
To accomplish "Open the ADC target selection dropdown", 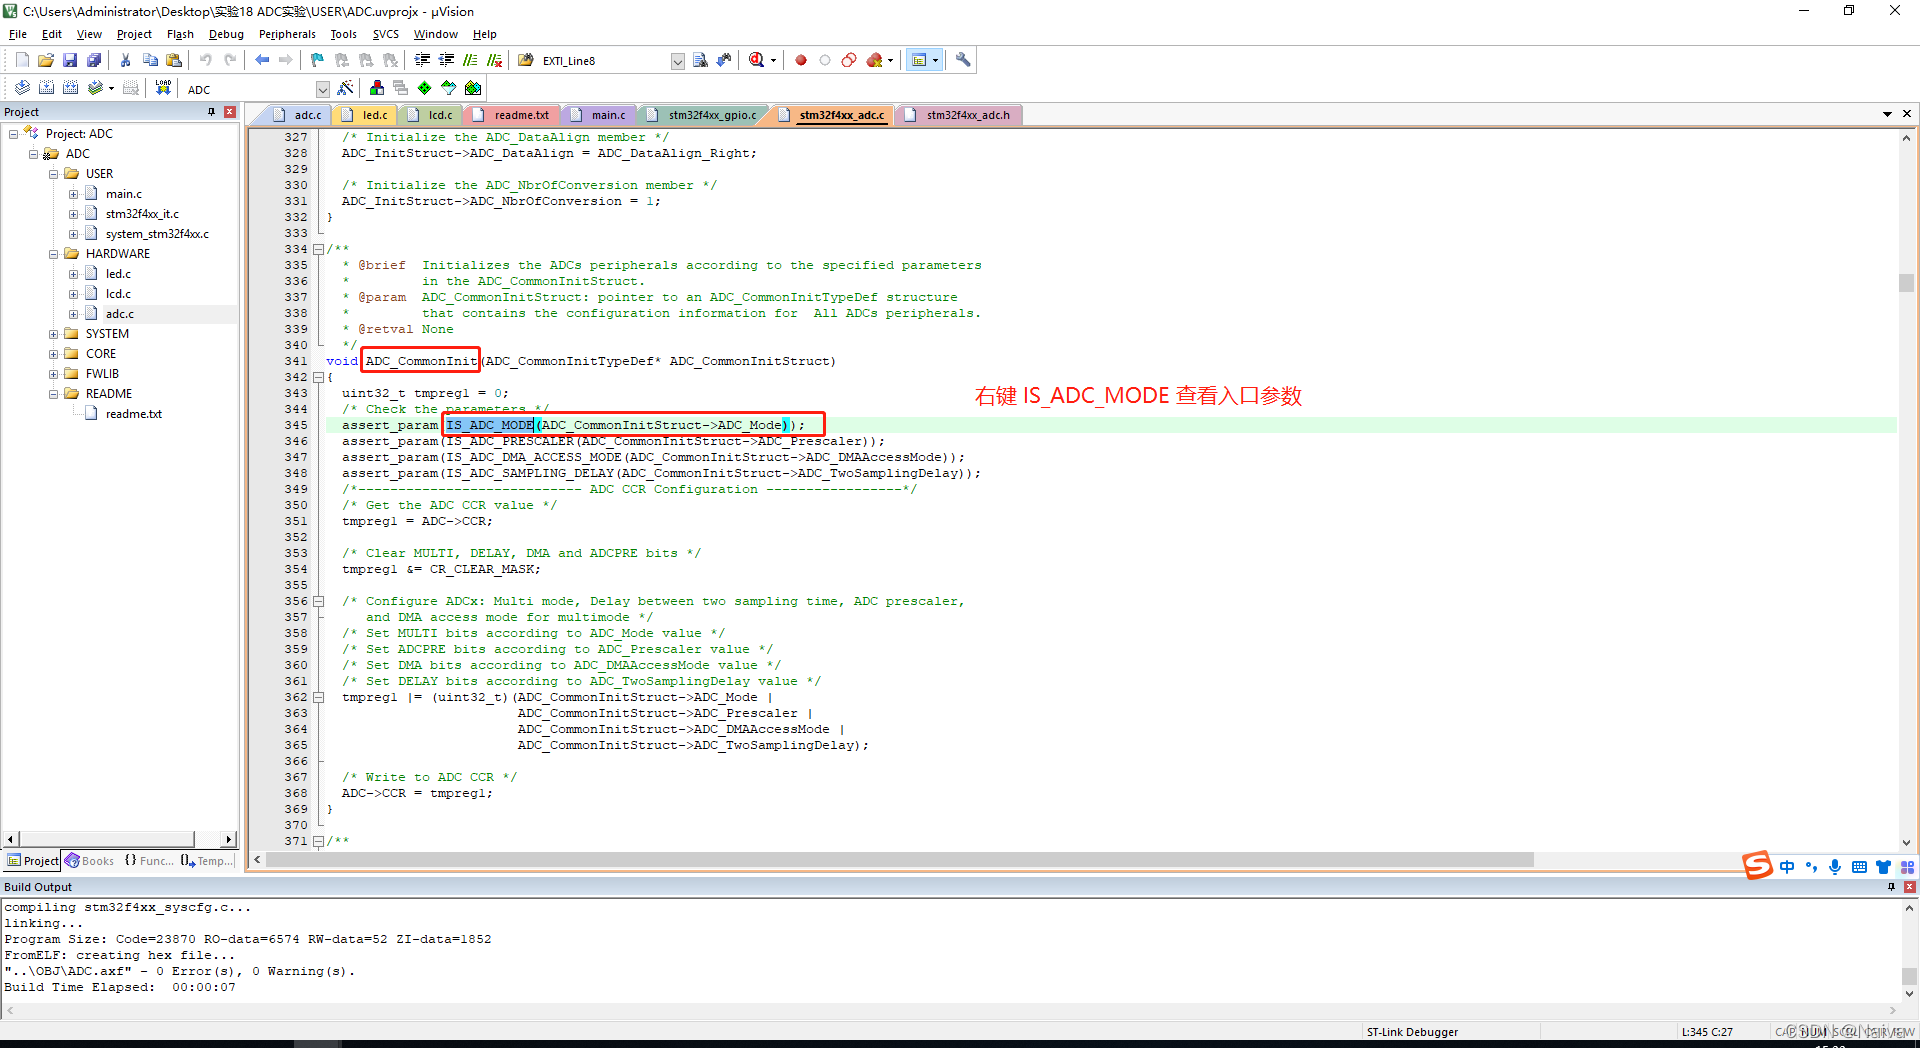I will 322,88.
